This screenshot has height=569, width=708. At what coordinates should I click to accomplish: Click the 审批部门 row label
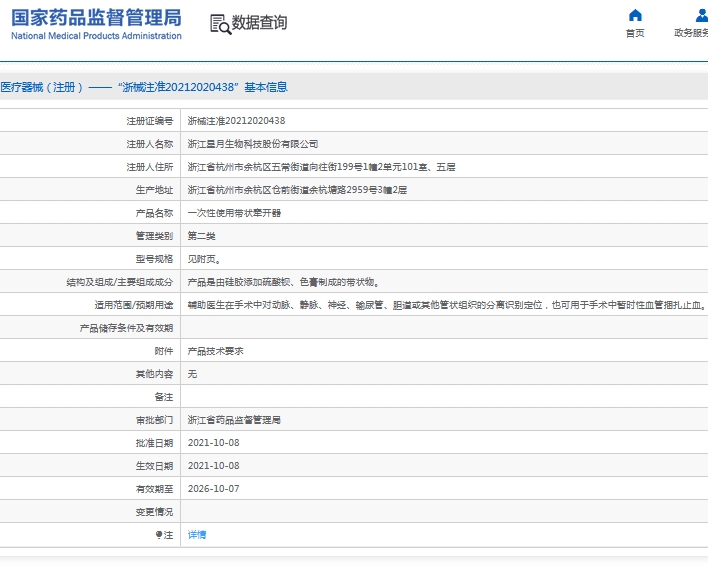(154, 420)
